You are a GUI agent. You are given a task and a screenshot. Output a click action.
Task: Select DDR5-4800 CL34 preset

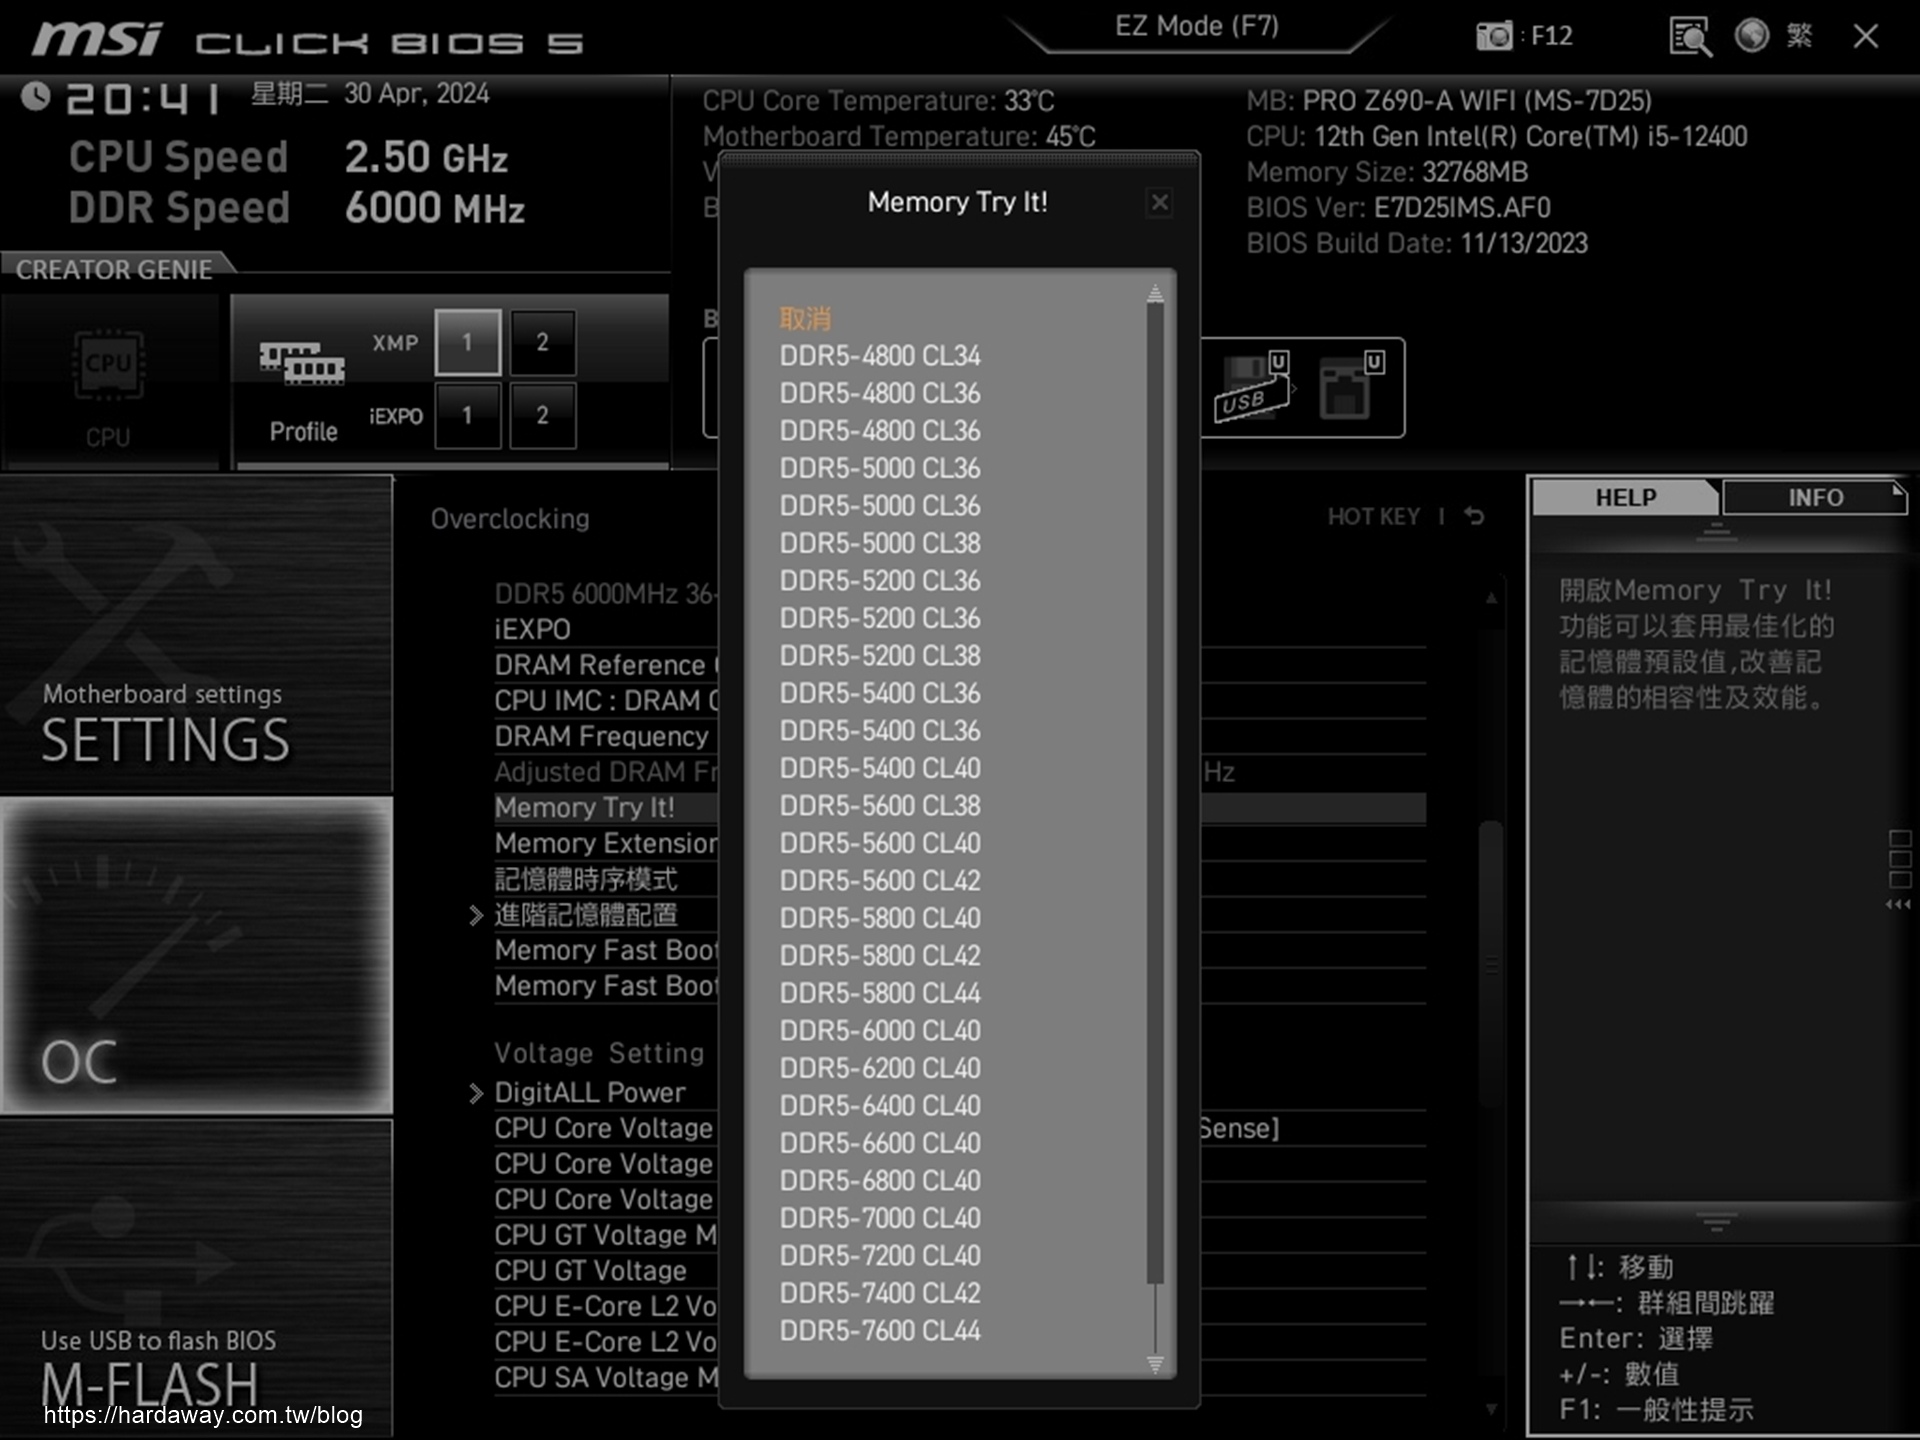[x=880, y=356]
